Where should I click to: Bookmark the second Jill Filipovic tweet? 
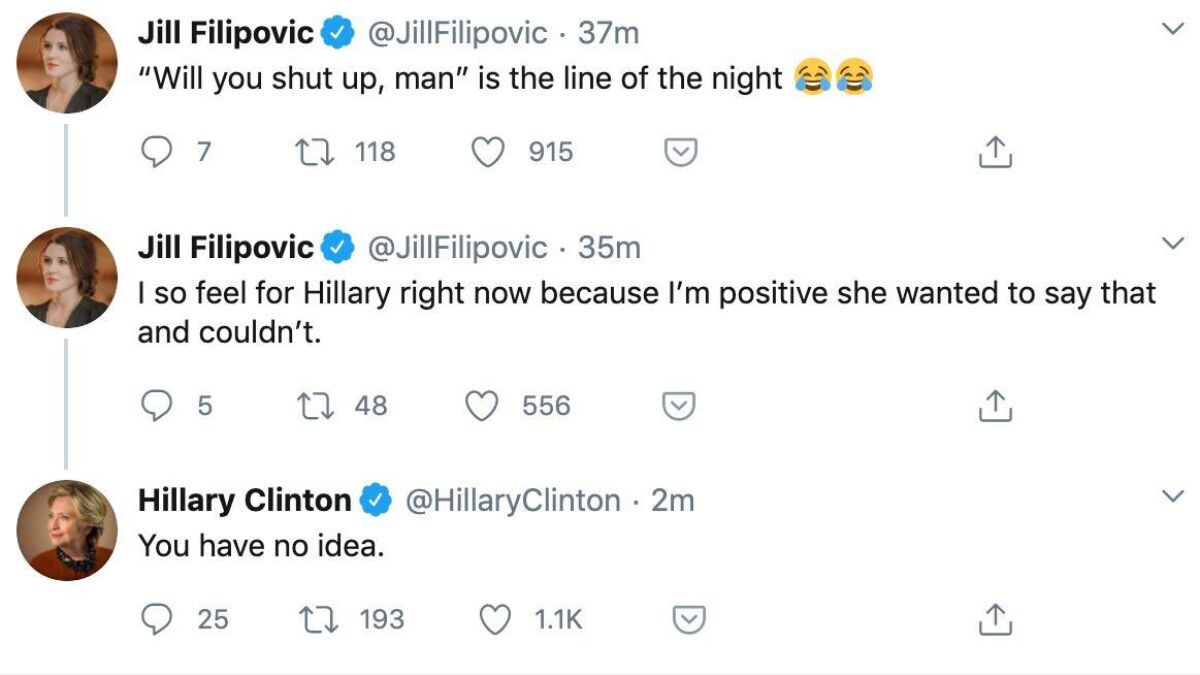click(680, 405)
